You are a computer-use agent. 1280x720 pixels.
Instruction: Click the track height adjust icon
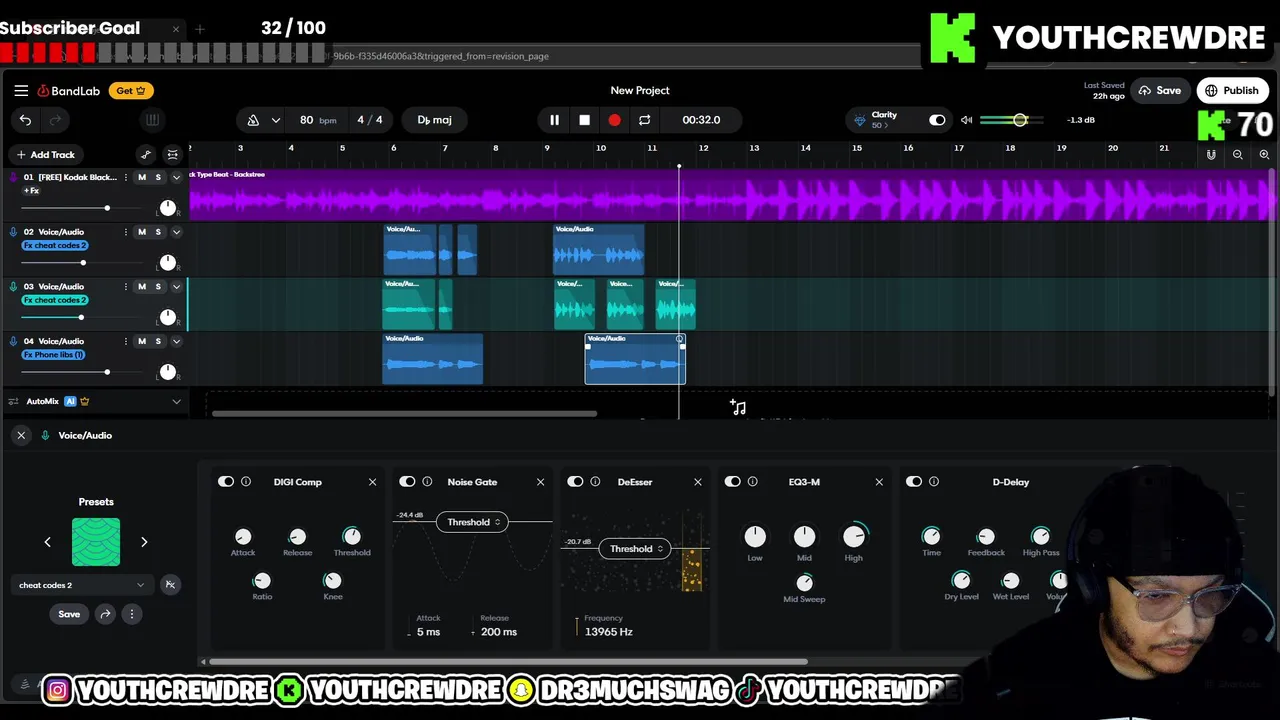(172, 155)
